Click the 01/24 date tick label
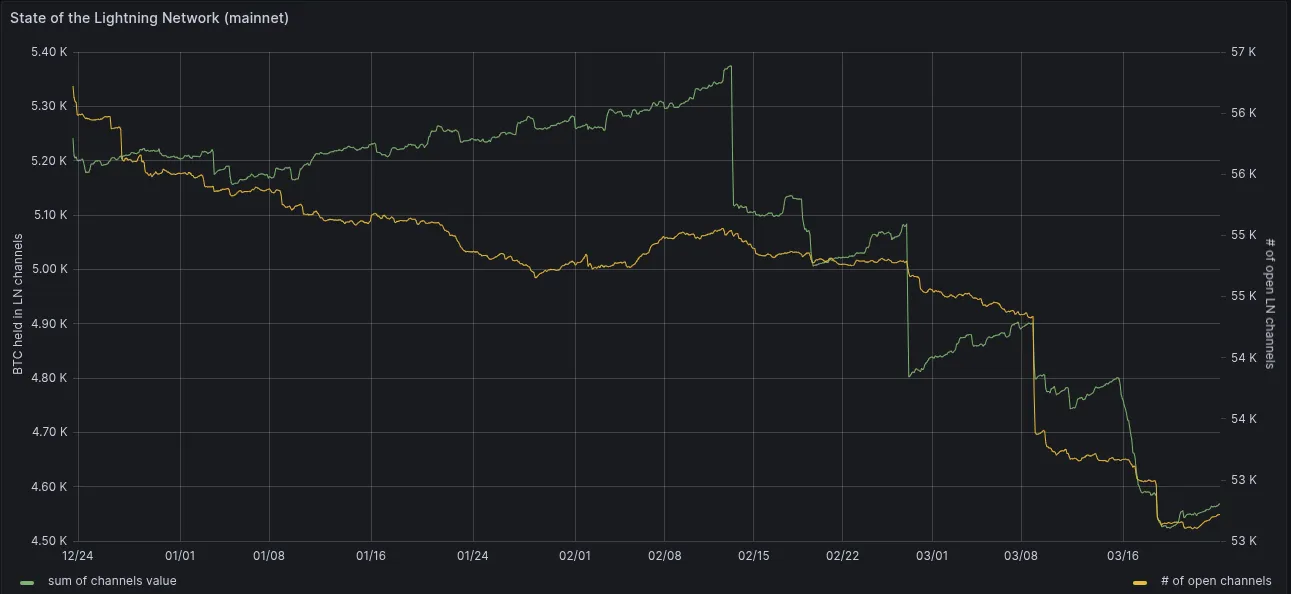Viewport: 1291px width, 594px height. point(472,555)
